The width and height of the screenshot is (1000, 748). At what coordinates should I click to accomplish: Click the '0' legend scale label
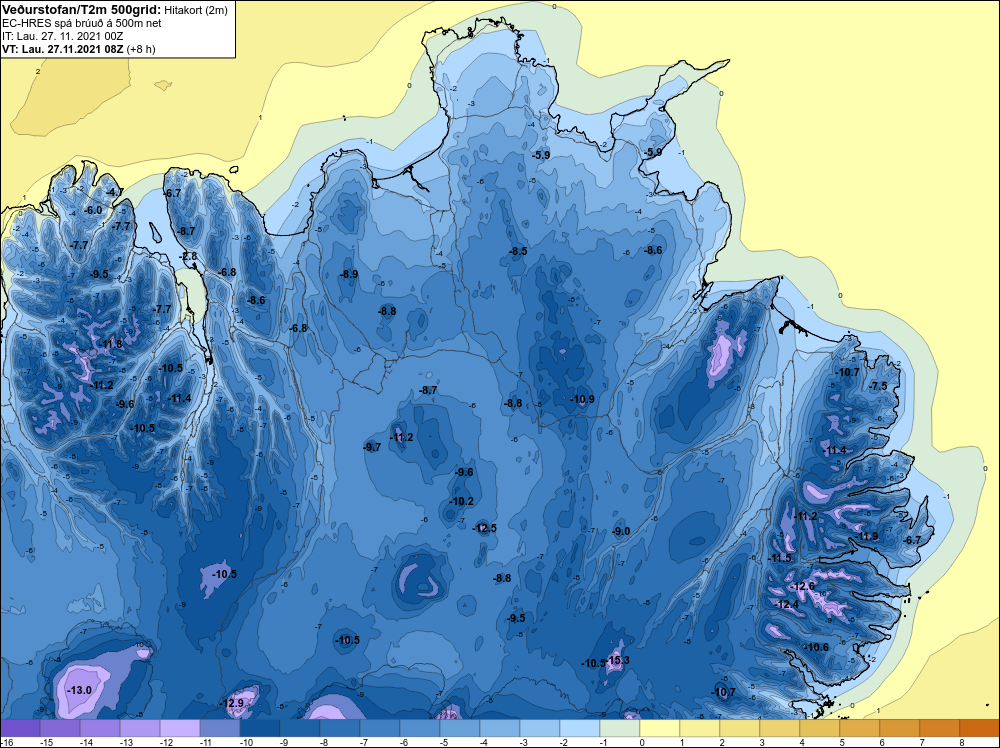pyautogui.click(x=642, y=742)
